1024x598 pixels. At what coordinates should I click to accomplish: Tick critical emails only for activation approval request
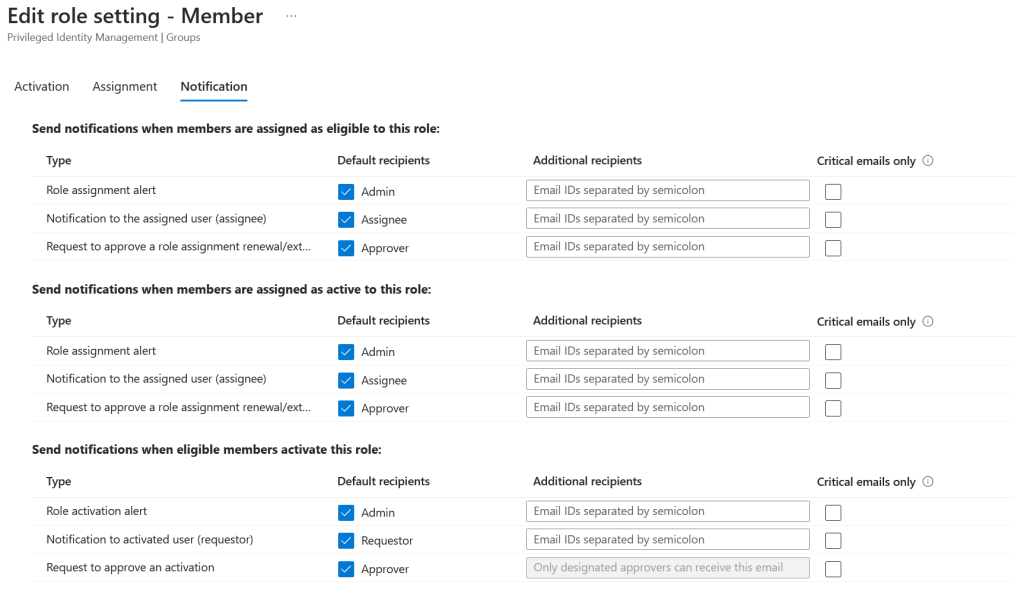[x=833, y=569]
